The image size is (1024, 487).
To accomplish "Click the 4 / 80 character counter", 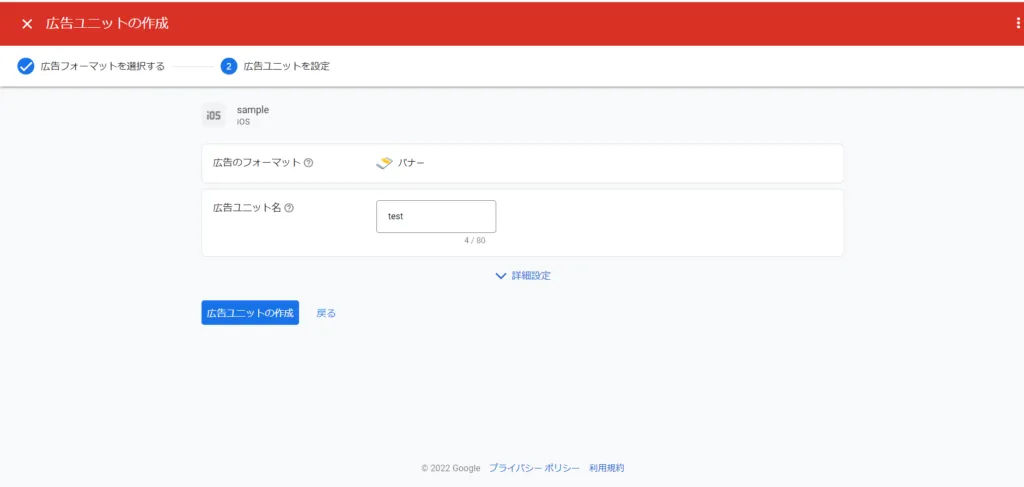I will pyautogui.click(x=475, y=241).
